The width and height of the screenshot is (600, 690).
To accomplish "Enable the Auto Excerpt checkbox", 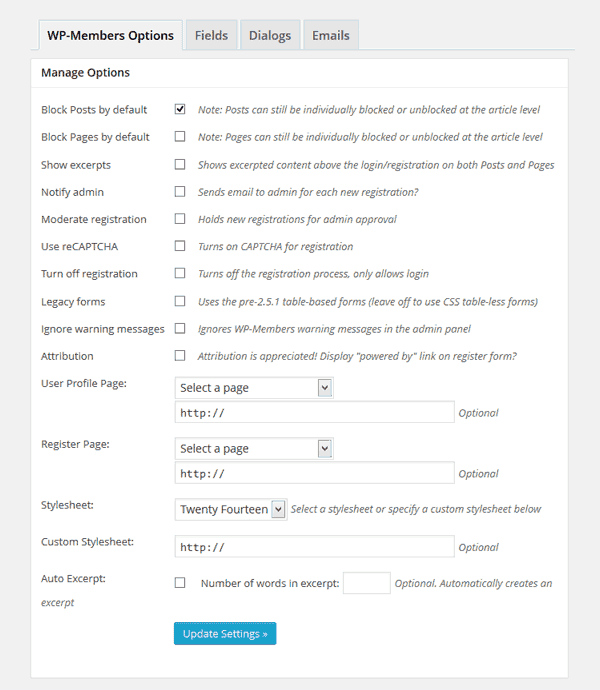I will pyautogui.click(x=180, y=583).
